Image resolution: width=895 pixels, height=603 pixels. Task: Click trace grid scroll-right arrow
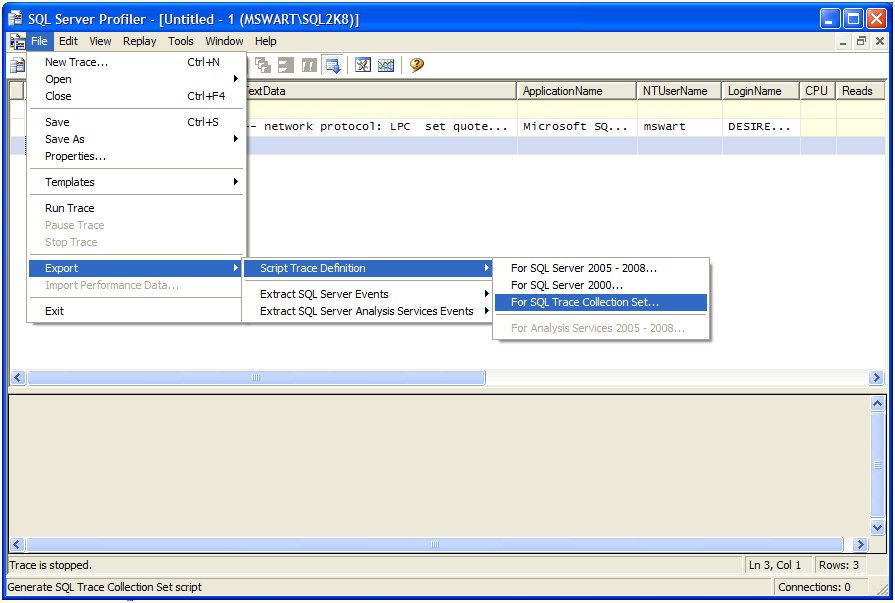876,377
